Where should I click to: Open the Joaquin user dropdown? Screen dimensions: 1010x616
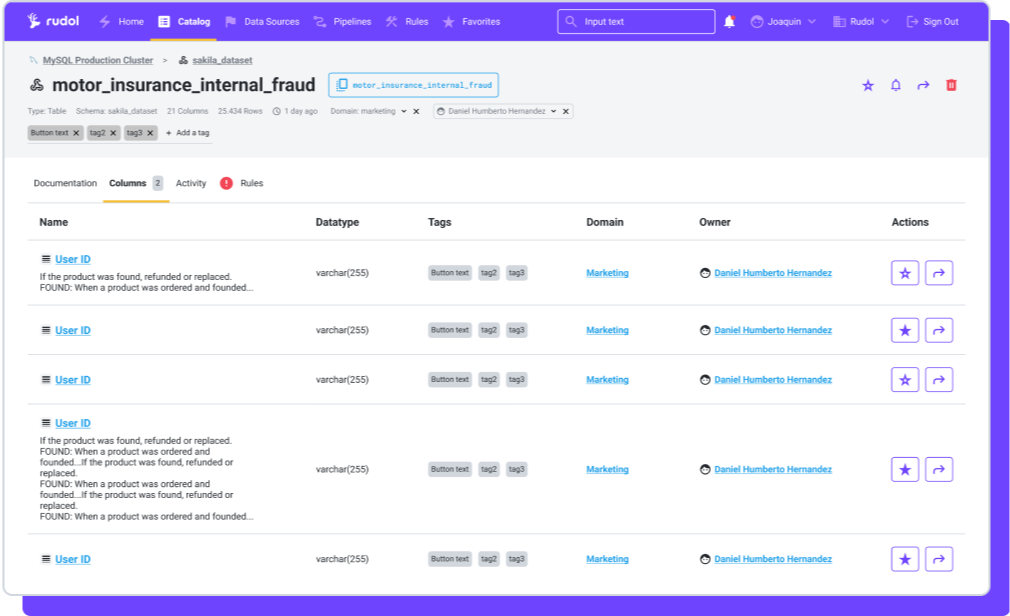pyautogui.click(x=783, y=21)
